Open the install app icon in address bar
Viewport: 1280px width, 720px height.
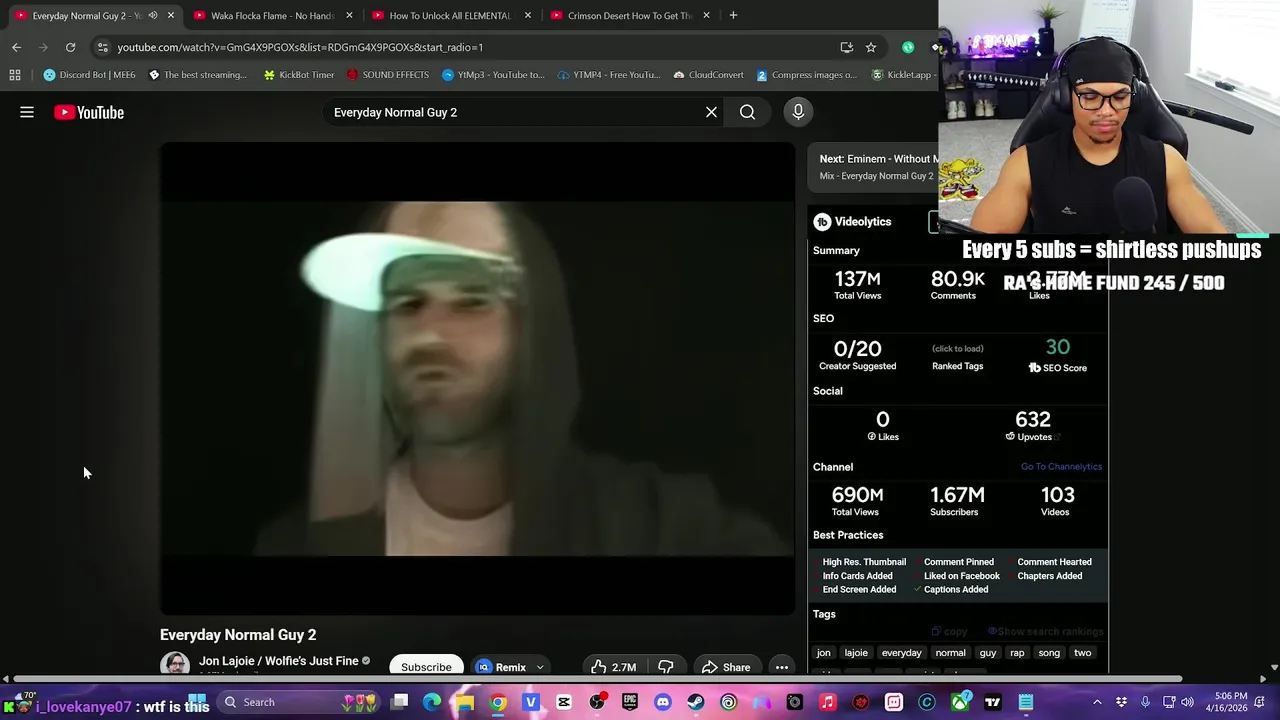click(847, 47)
